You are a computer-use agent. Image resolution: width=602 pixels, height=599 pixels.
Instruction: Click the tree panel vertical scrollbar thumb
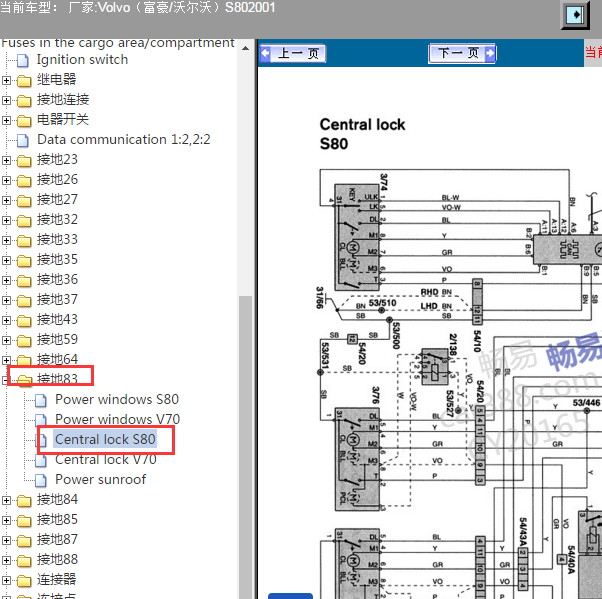coord(245,447)
